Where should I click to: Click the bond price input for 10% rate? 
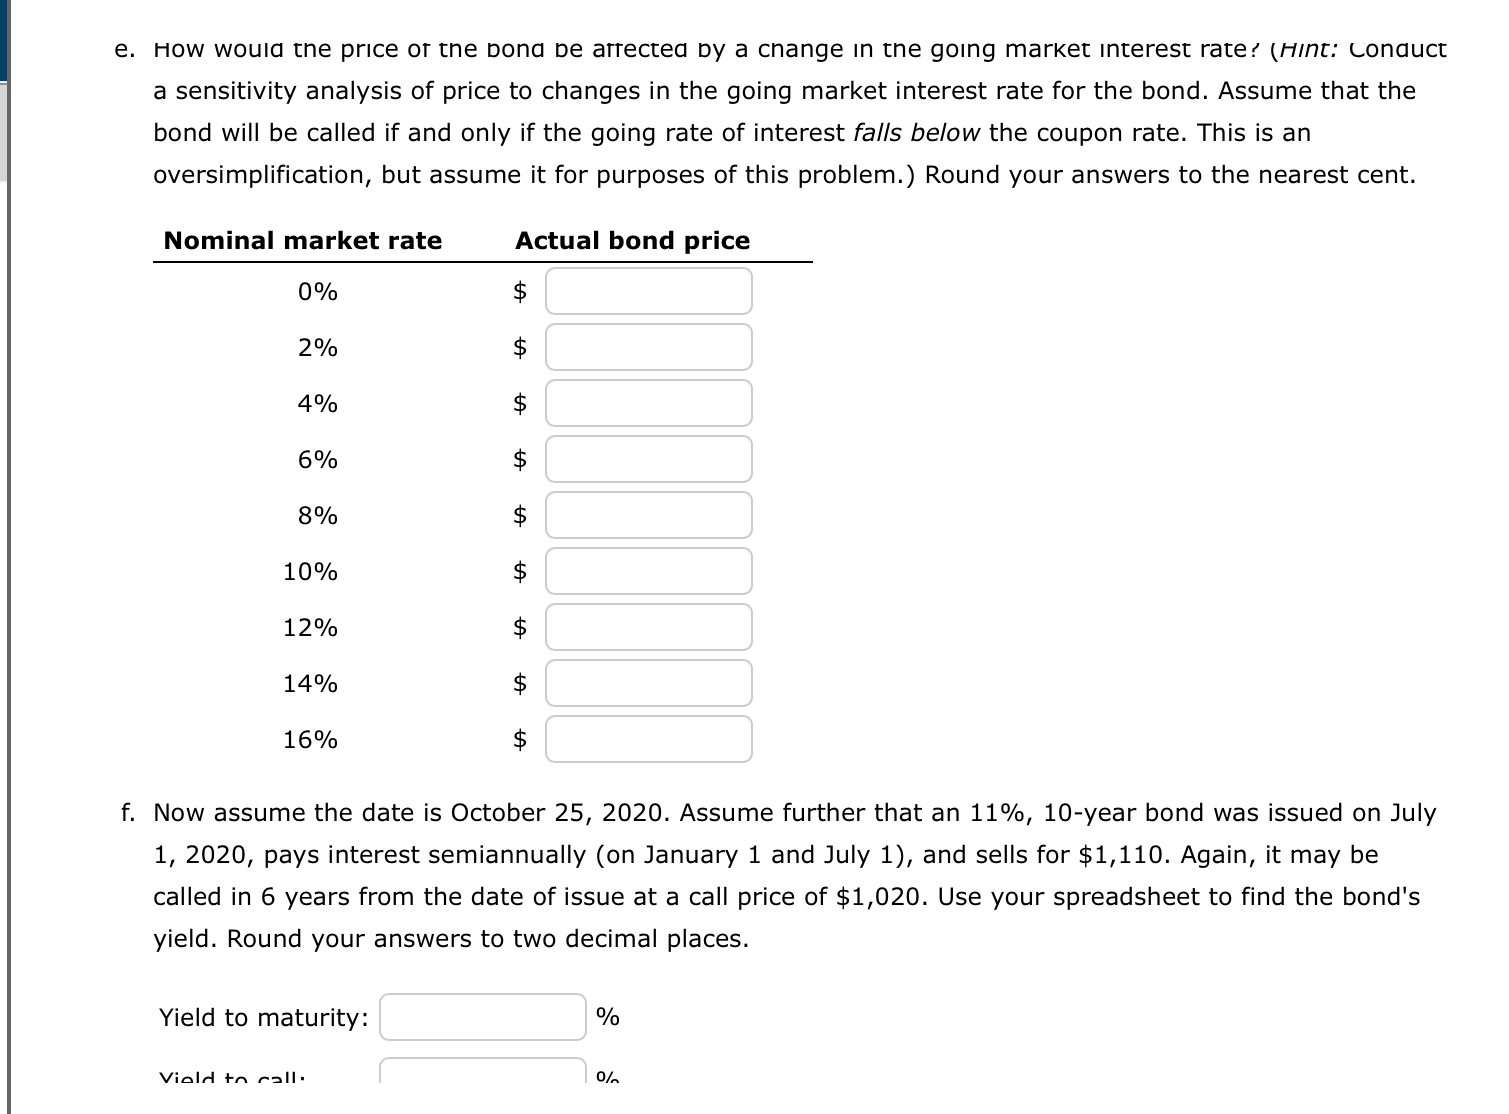click(x=648, y=571)
